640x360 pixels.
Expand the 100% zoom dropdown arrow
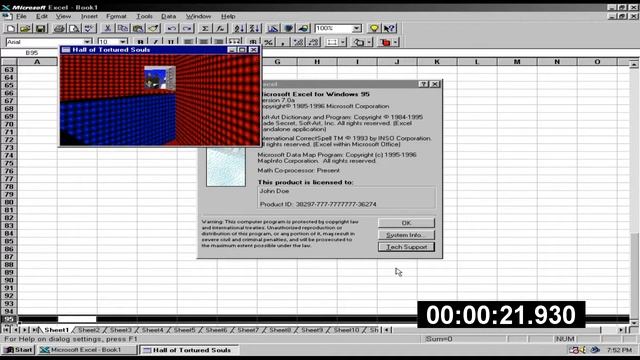pos(357,28)
